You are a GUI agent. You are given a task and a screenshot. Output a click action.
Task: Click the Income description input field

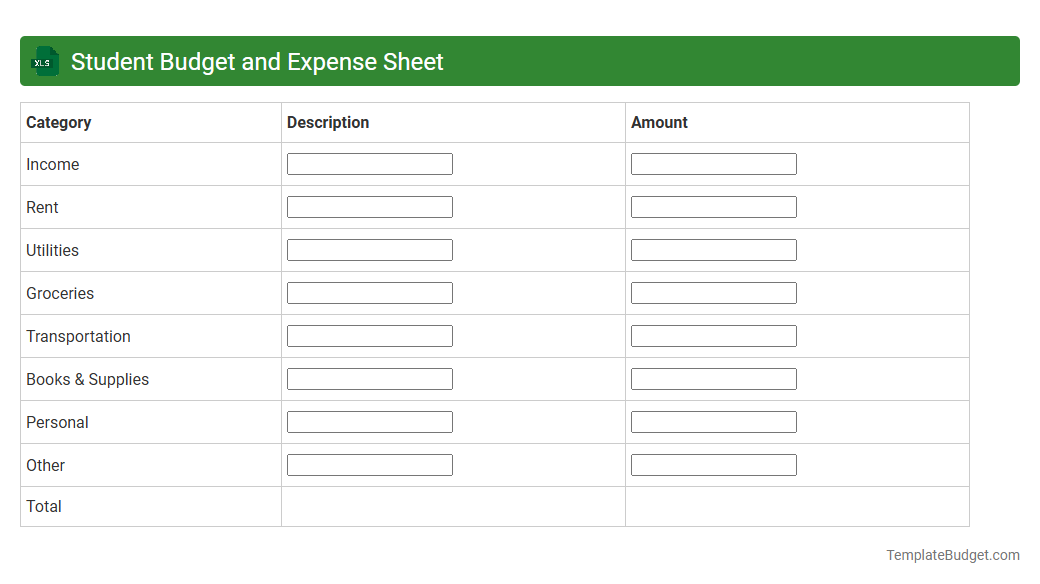(369, 163)
